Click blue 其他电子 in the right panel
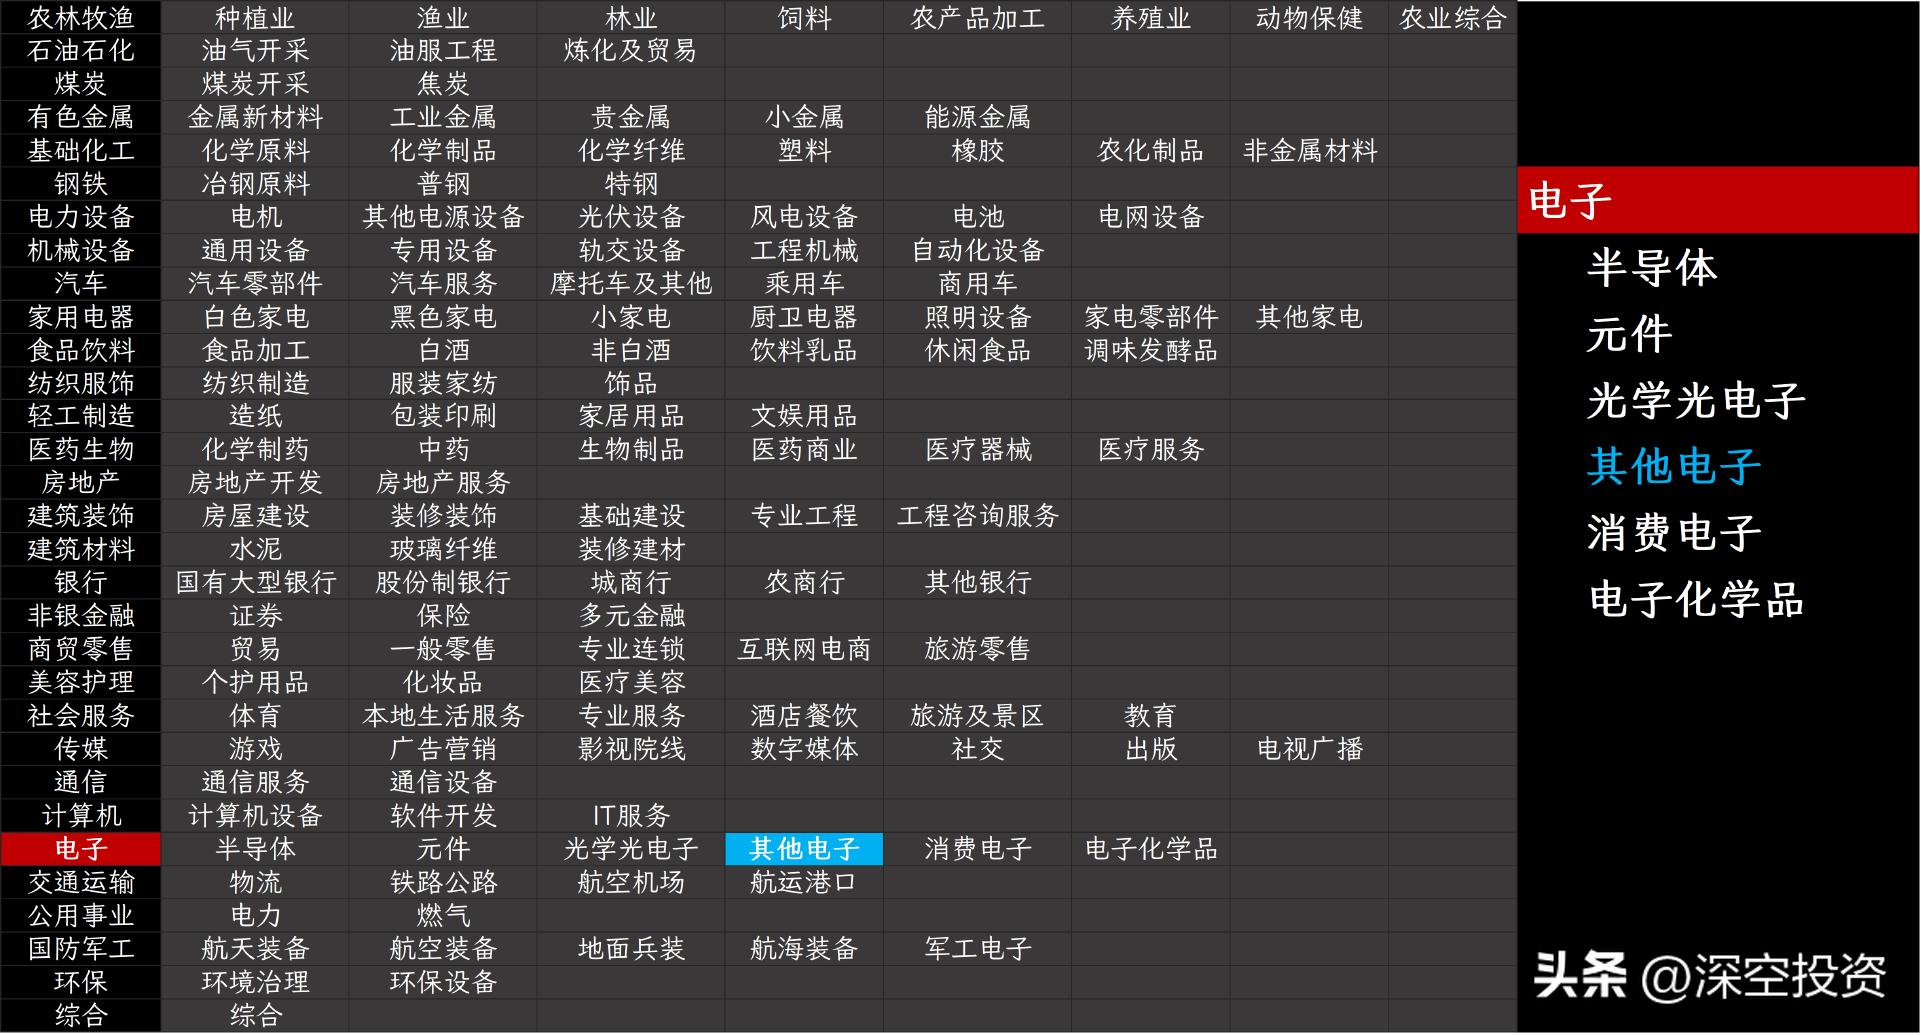This screenshot has width=1920, height=1033. coord(1674,467)
